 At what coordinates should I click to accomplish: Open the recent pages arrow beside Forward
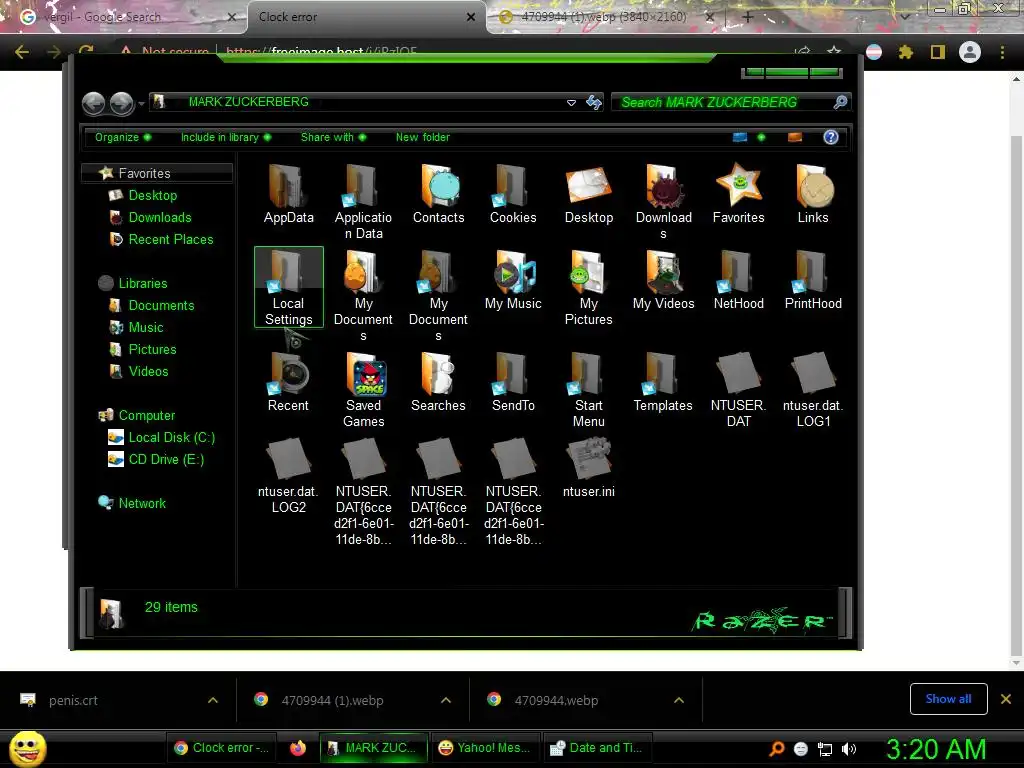pos(141,103)
